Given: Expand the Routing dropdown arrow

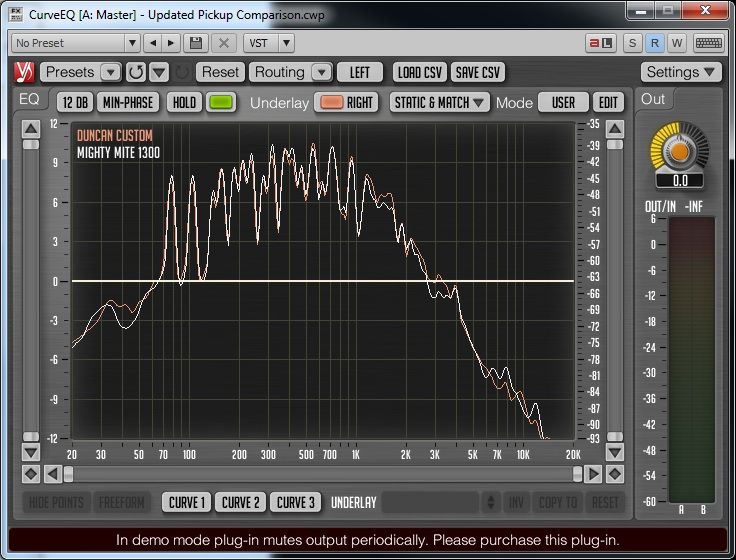Looking at the screenshot, I should pyautogui.click(x=322, y=72).
